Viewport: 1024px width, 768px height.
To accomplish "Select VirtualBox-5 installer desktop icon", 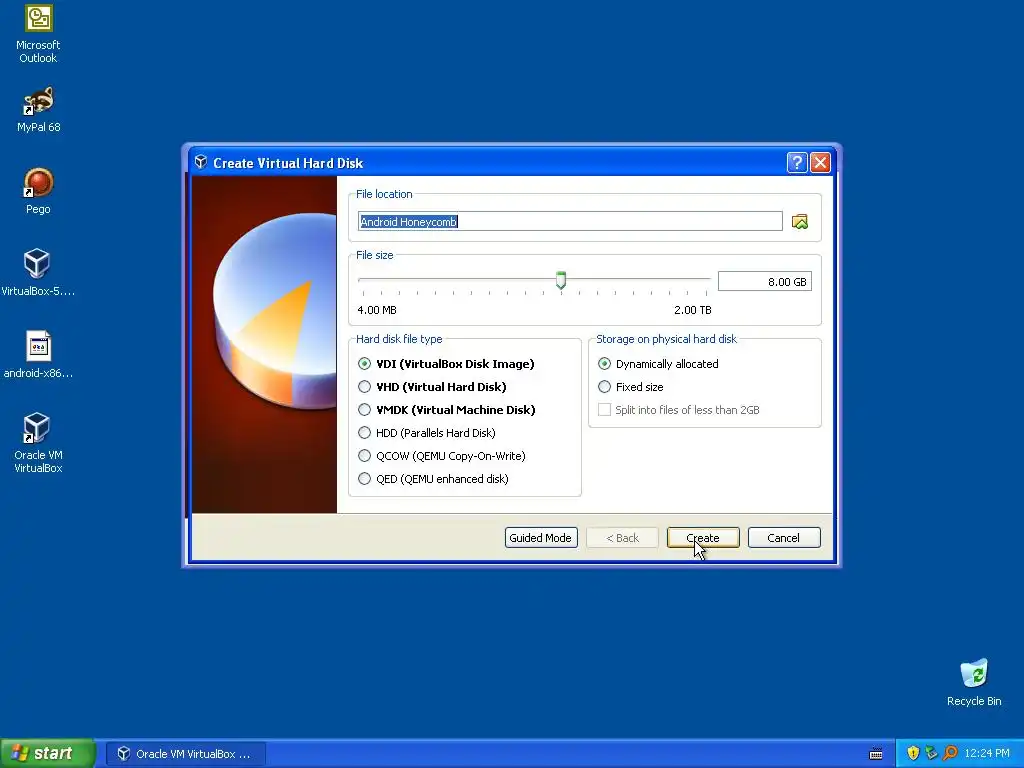I will pos(38,273).
